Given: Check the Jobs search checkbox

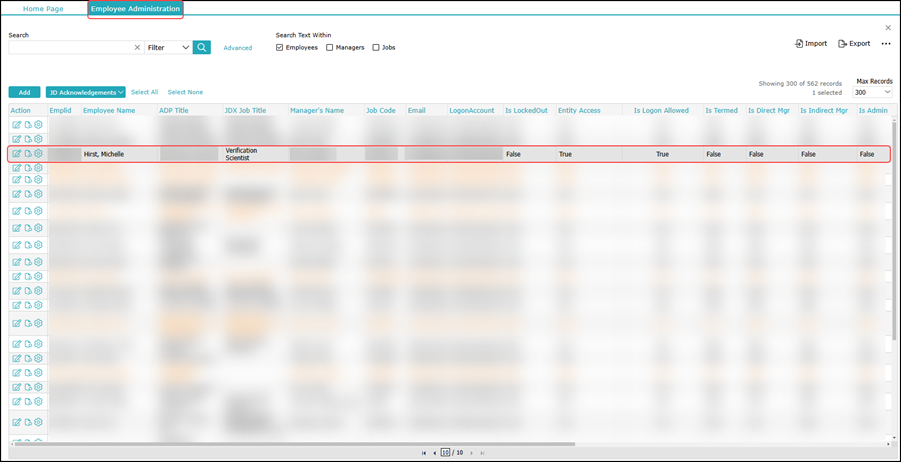Looking at the screenshot, I should coord(376,47).
